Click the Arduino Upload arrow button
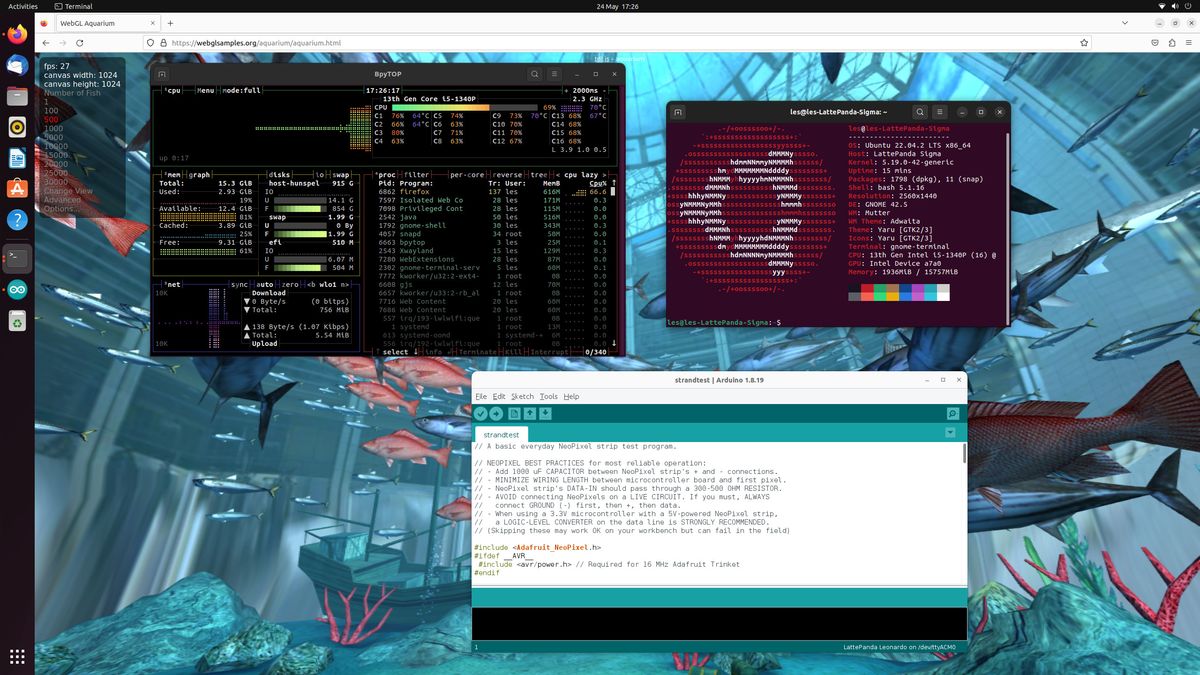This screenshot has width=1200, height=675. click(x=496, y=413)
